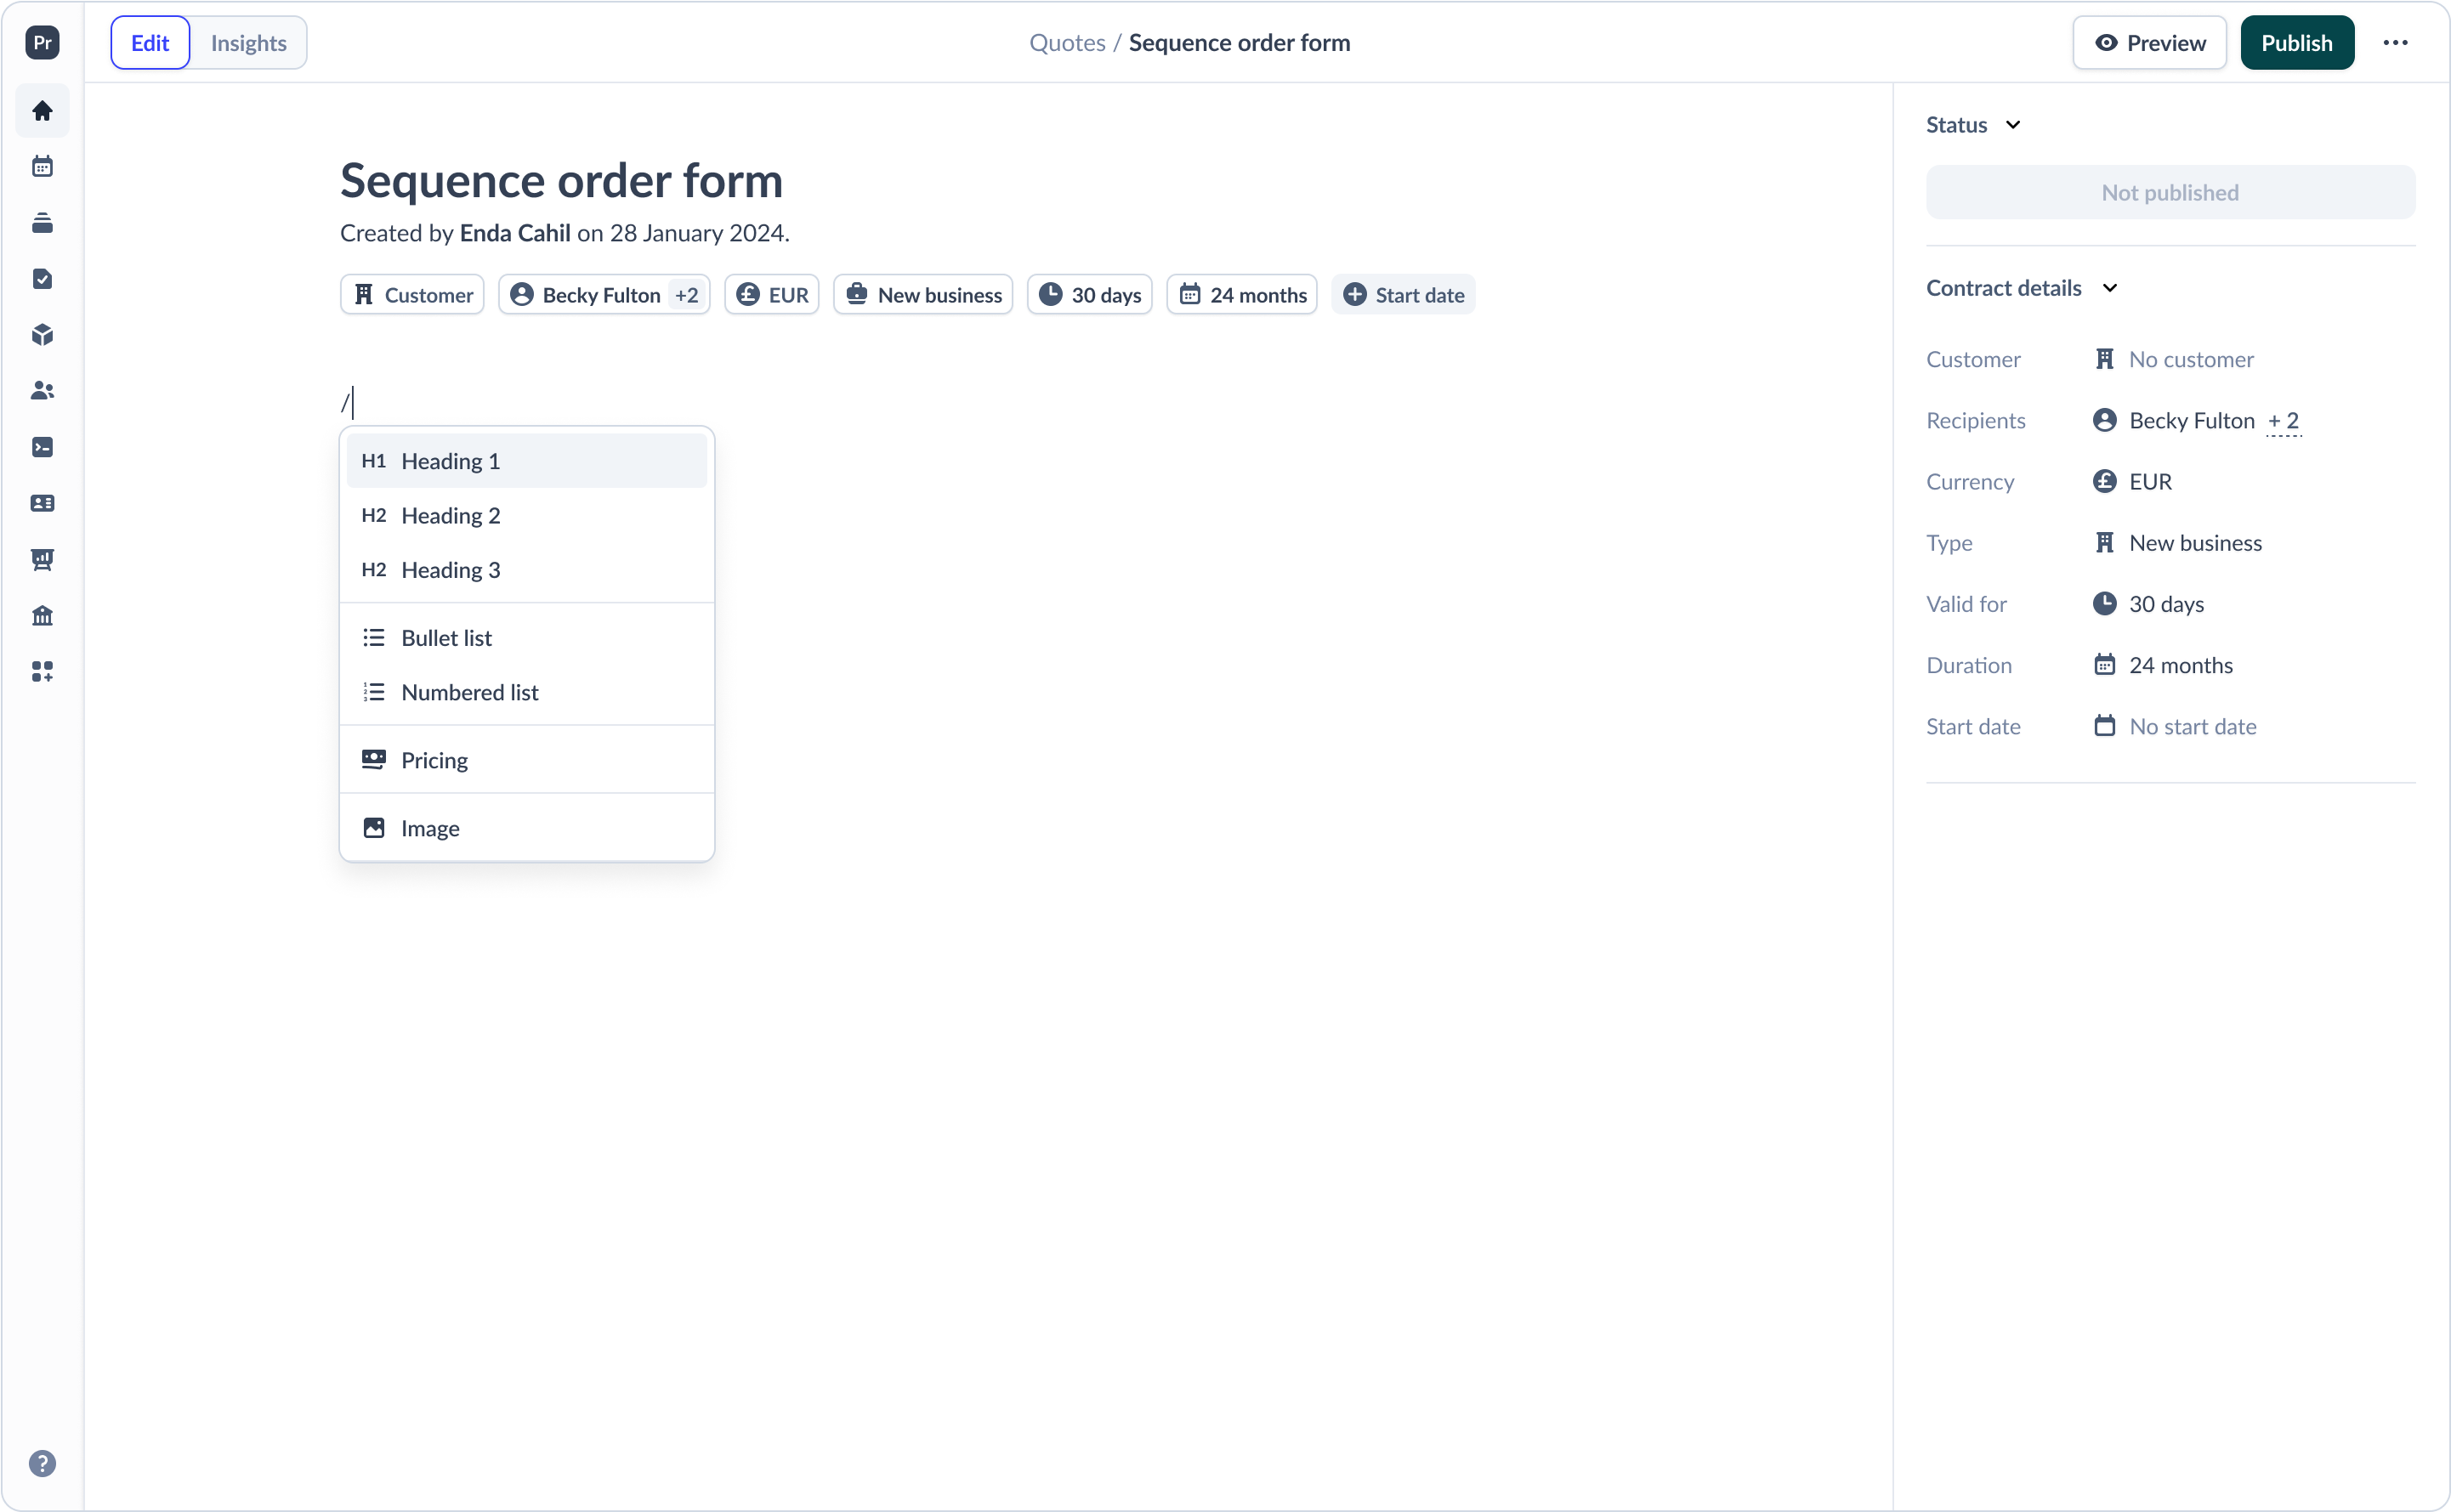Open the EUR currency chip dropdown
This screenshot has width=2451, height=1512.
772,295
